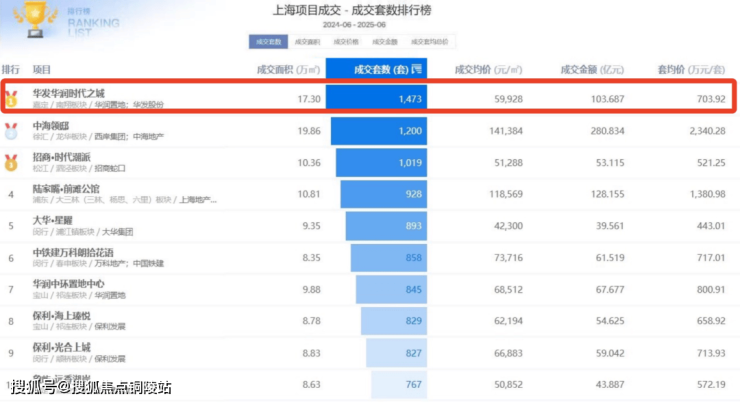Open project 华润中环置地中心
The image size is (740, 403).
(x=68, y=284)
